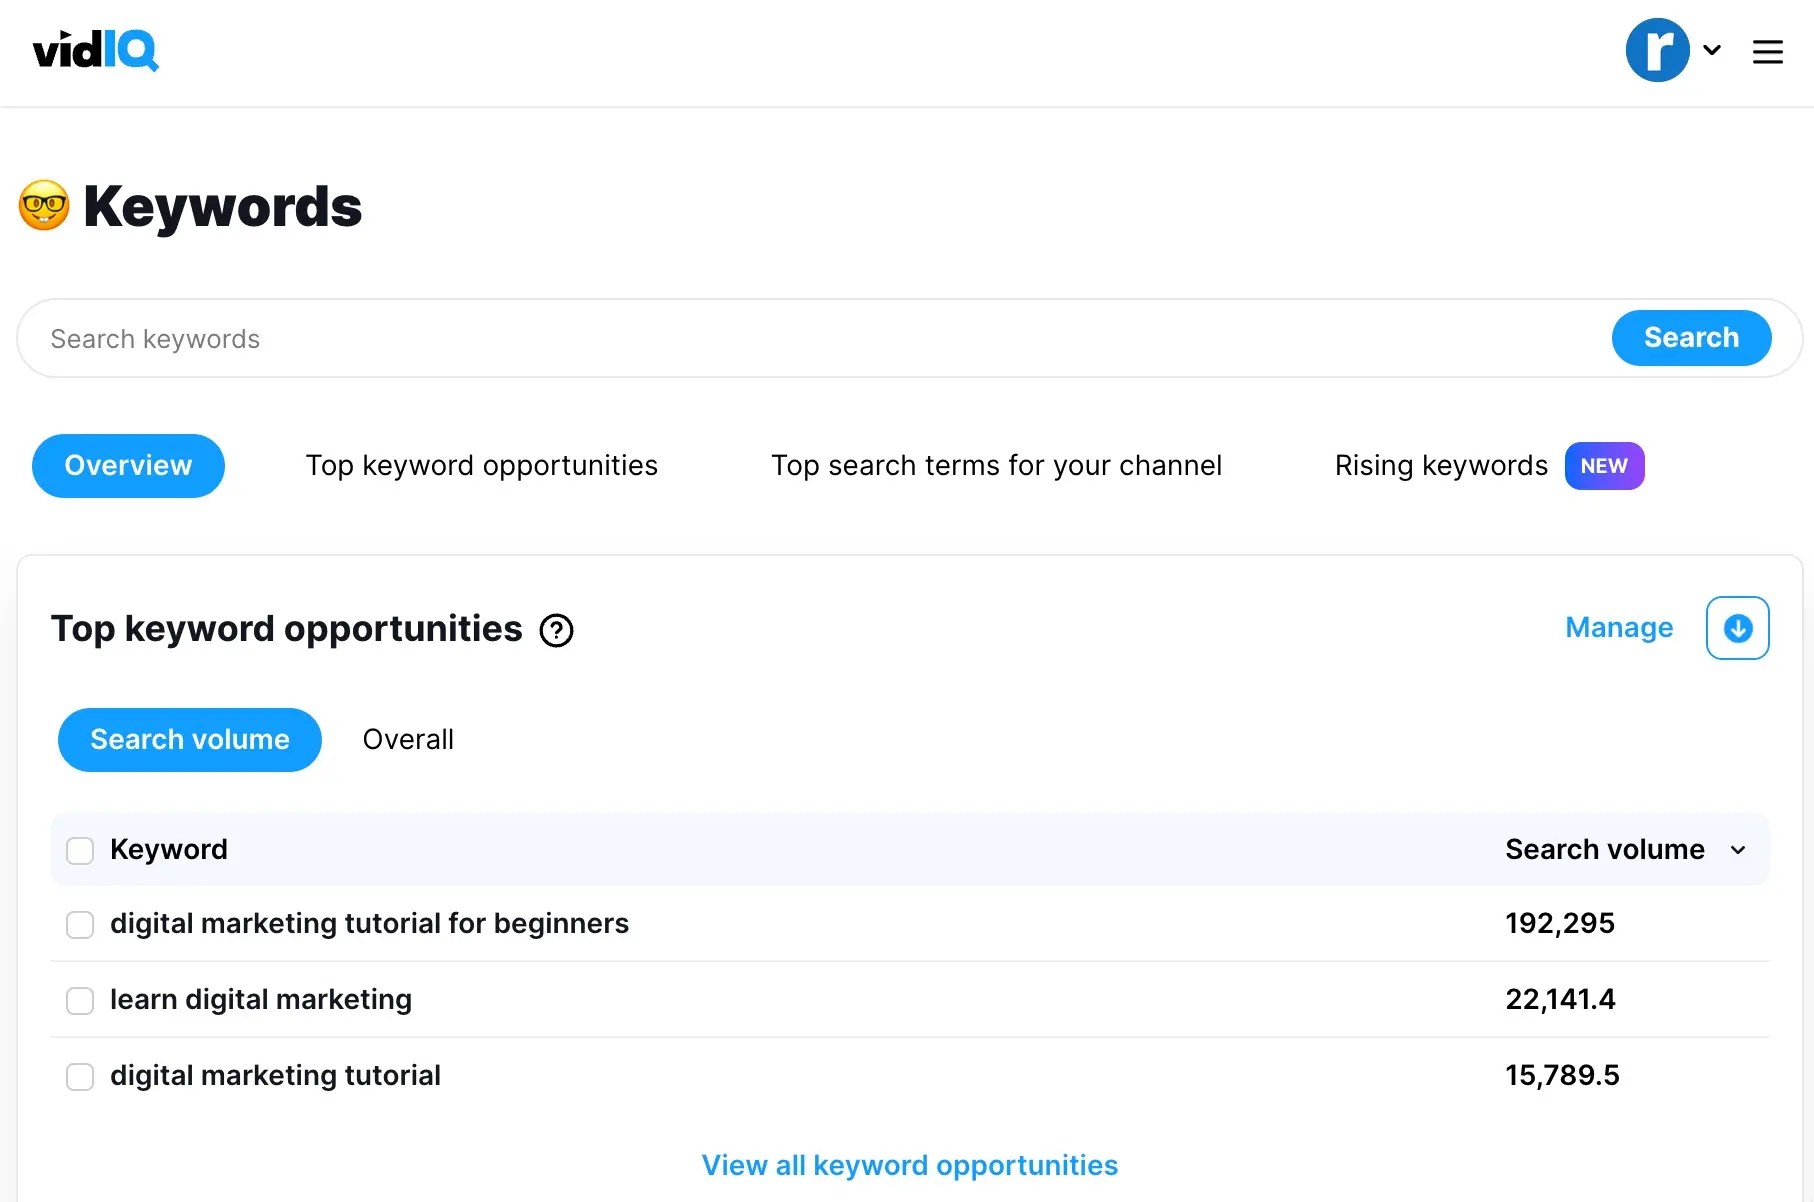Image resolution: width=1814 pixels, height=1202 pixels.
Task: Click the vidIQ logo
Action: [95, 51]
